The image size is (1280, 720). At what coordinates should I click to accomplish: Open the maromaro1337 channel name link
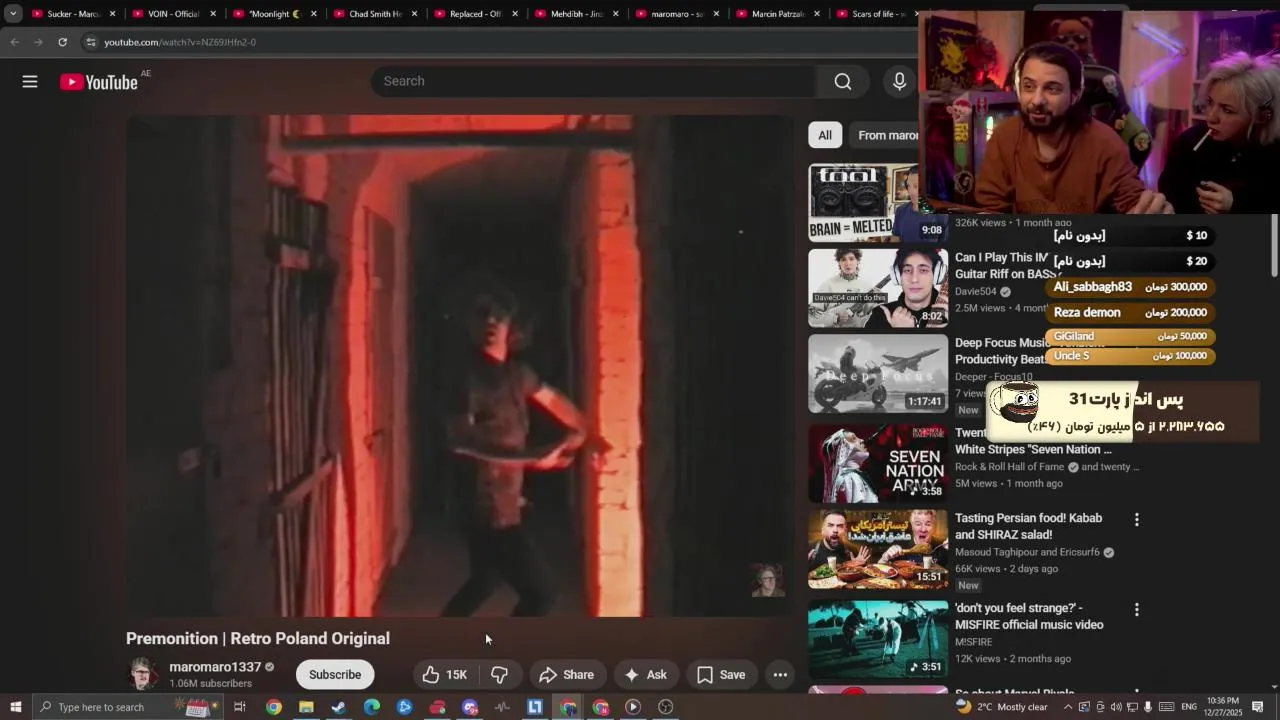click(x=215, y=667)
